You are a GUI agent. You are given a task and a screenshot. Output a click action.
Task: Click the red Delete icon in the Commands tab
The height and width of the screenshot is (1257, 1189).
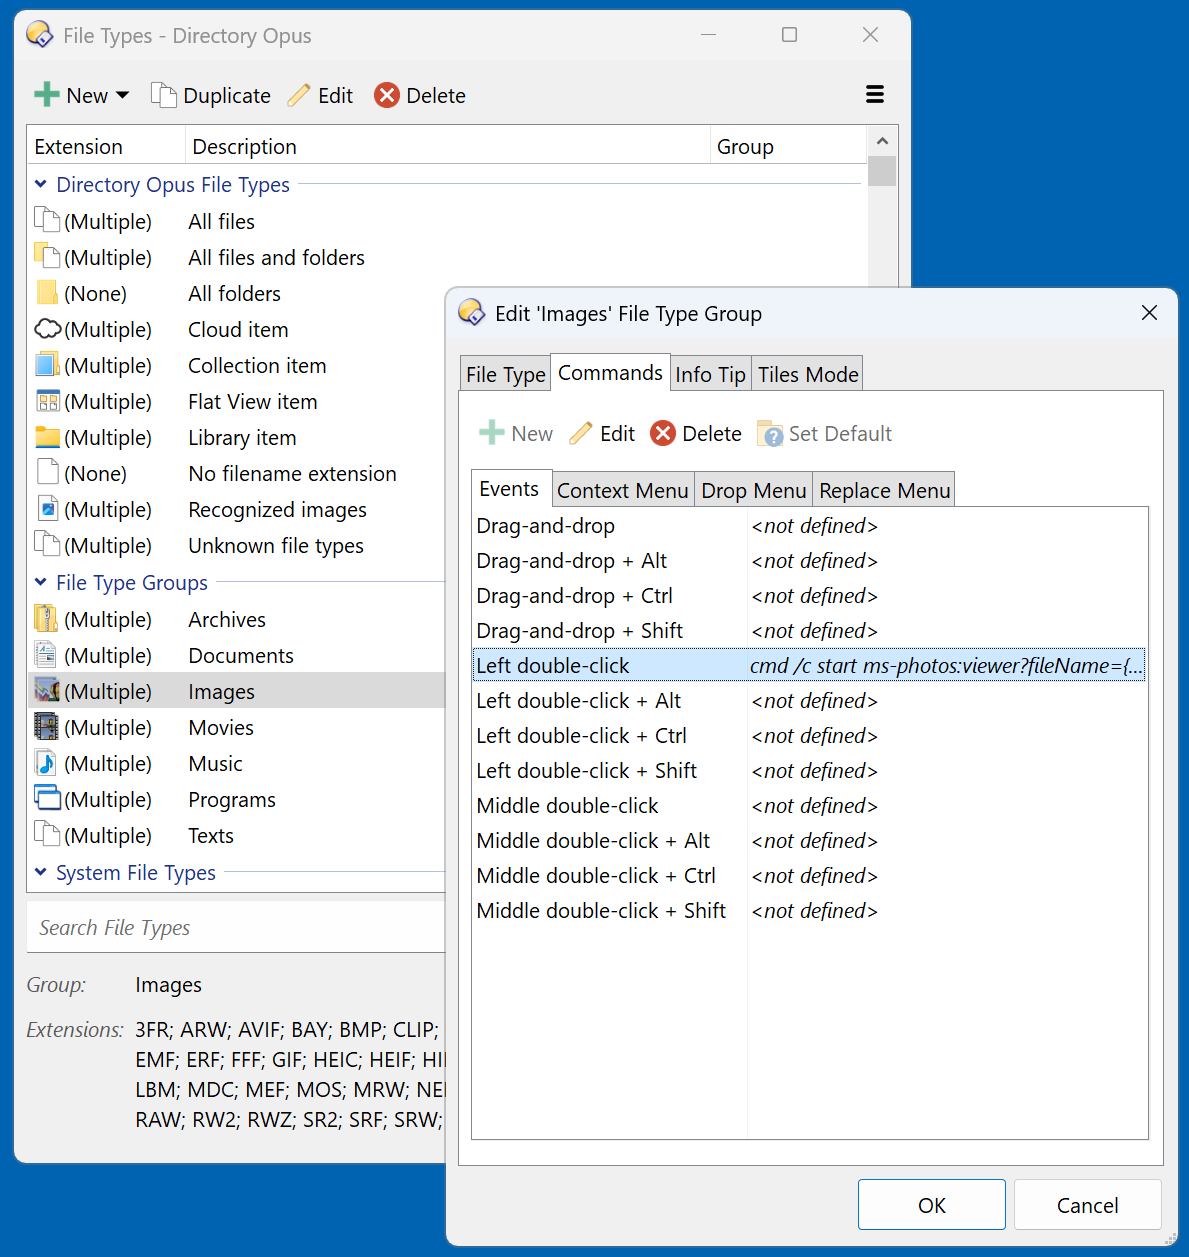(x=662, y=433)
